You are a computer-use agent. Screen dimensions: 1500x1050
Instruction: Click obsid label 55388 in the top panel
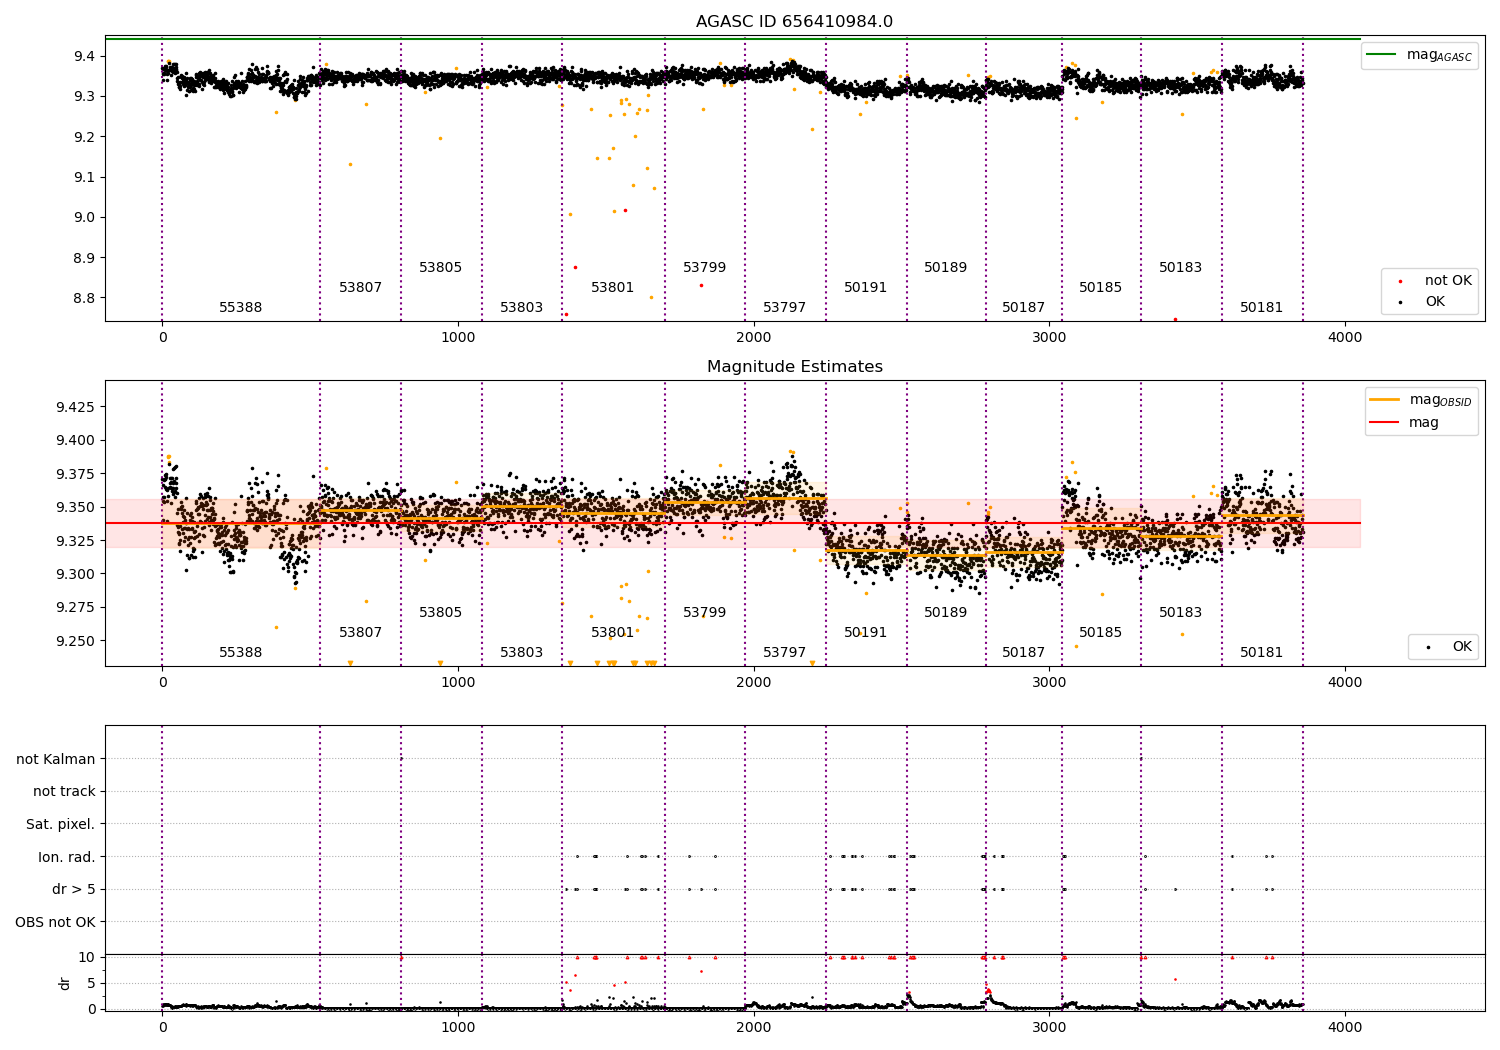coord(241,308)
